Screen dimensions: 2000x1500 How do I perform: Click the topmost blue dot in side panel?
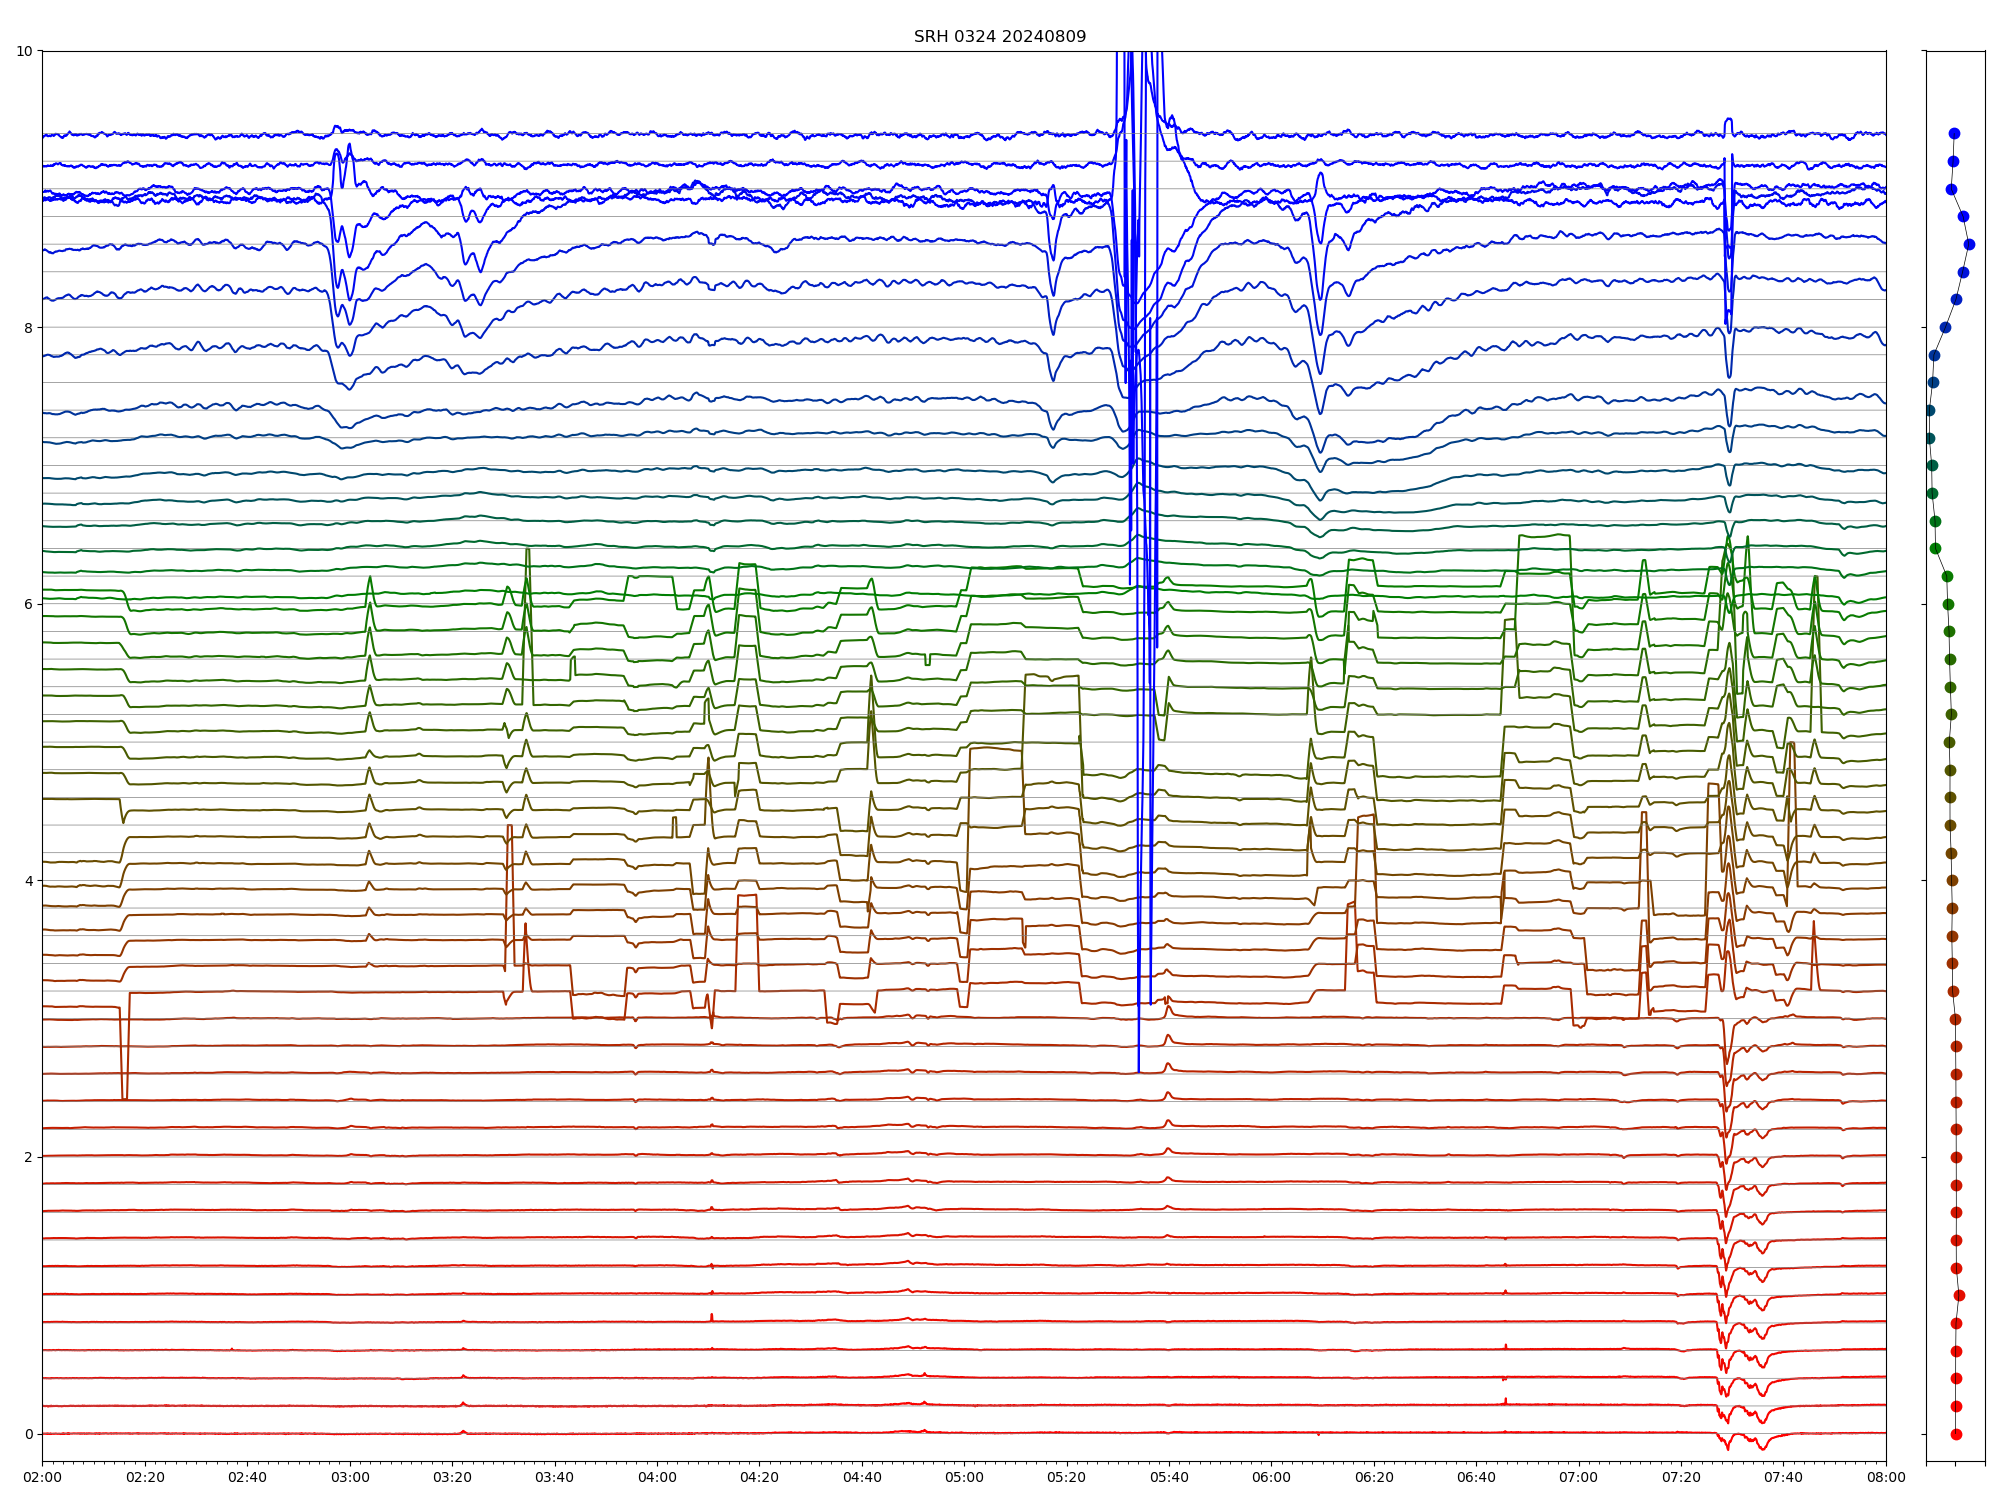tap(1954, 133)
